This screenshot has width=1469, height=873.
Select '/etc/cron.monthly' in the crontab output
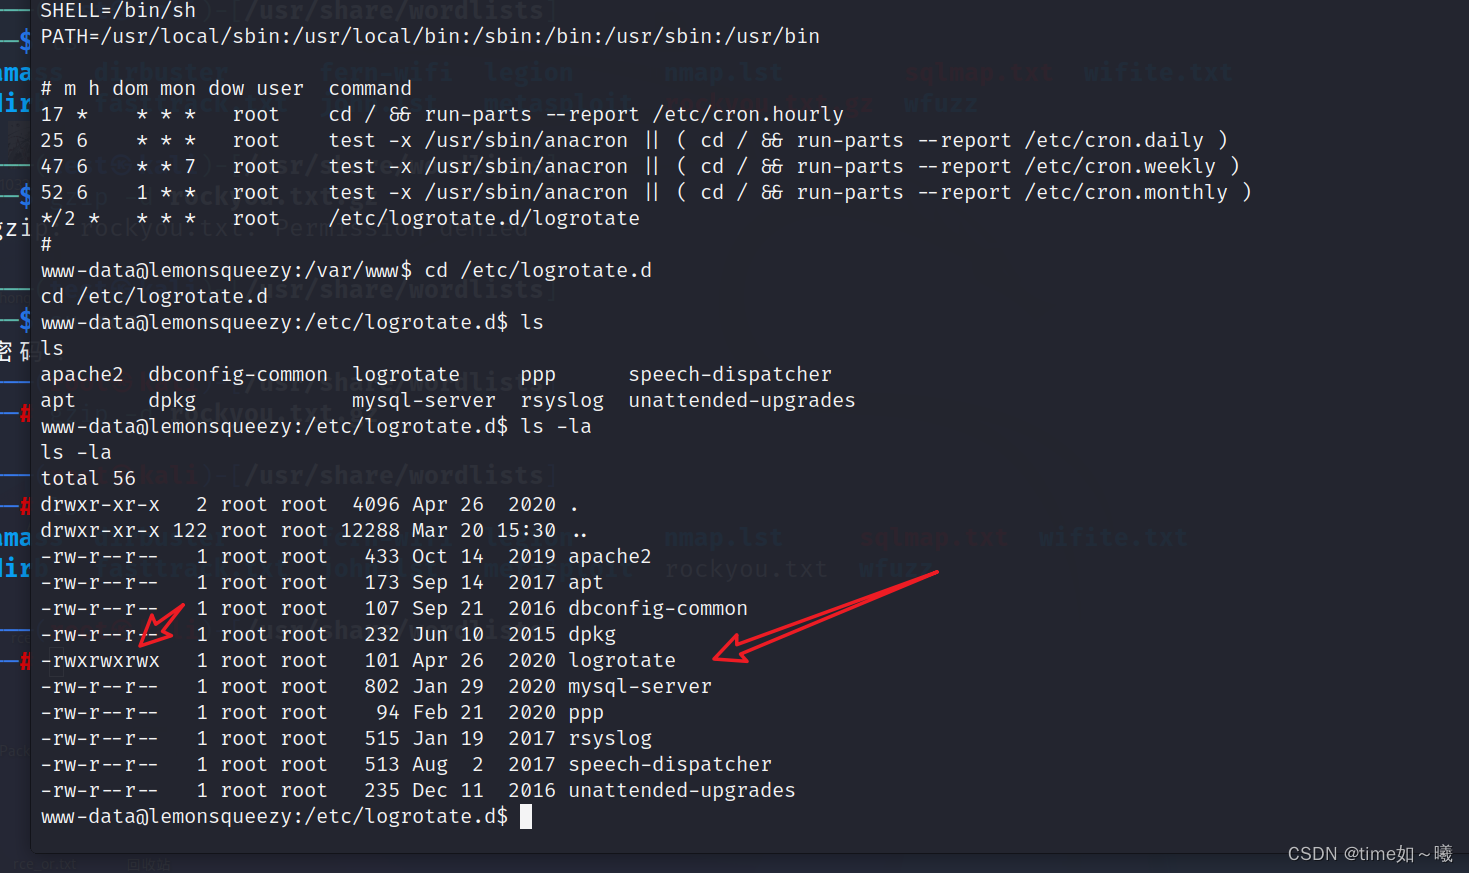click(x=1126, y=193)
